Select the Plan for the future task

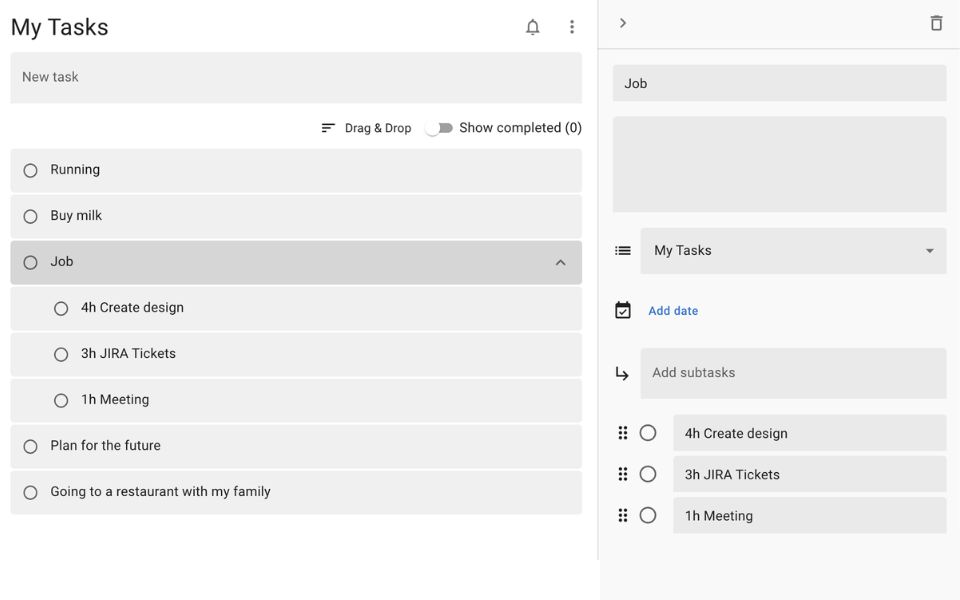point(295,445)
